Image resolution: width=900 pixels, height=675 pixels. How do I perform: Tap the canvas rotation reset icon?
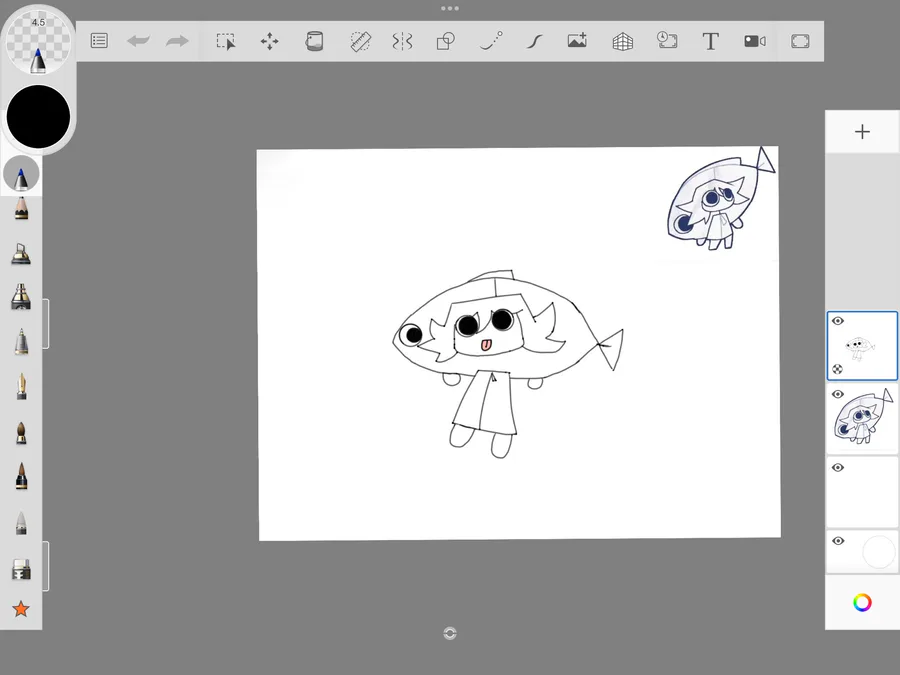(450, 633)
